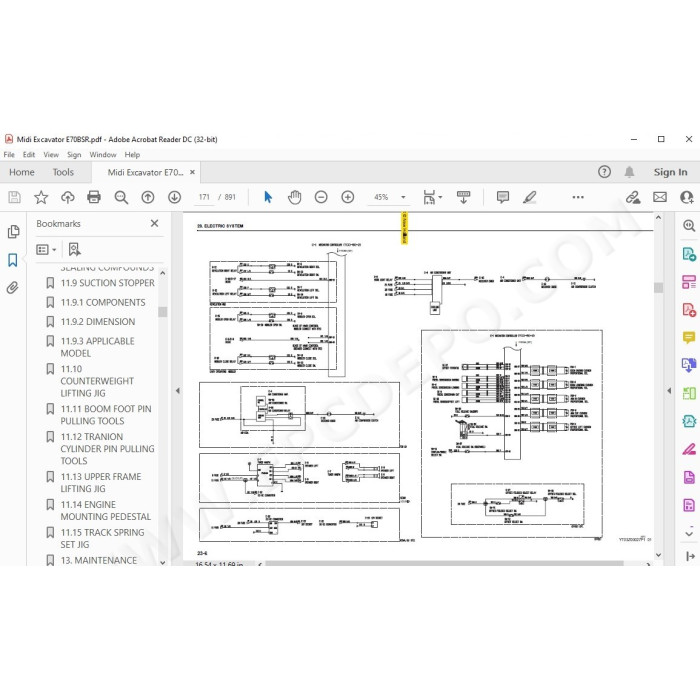
Task: Toggle the Bookmarks panel icon
Action: pos(13,260)
